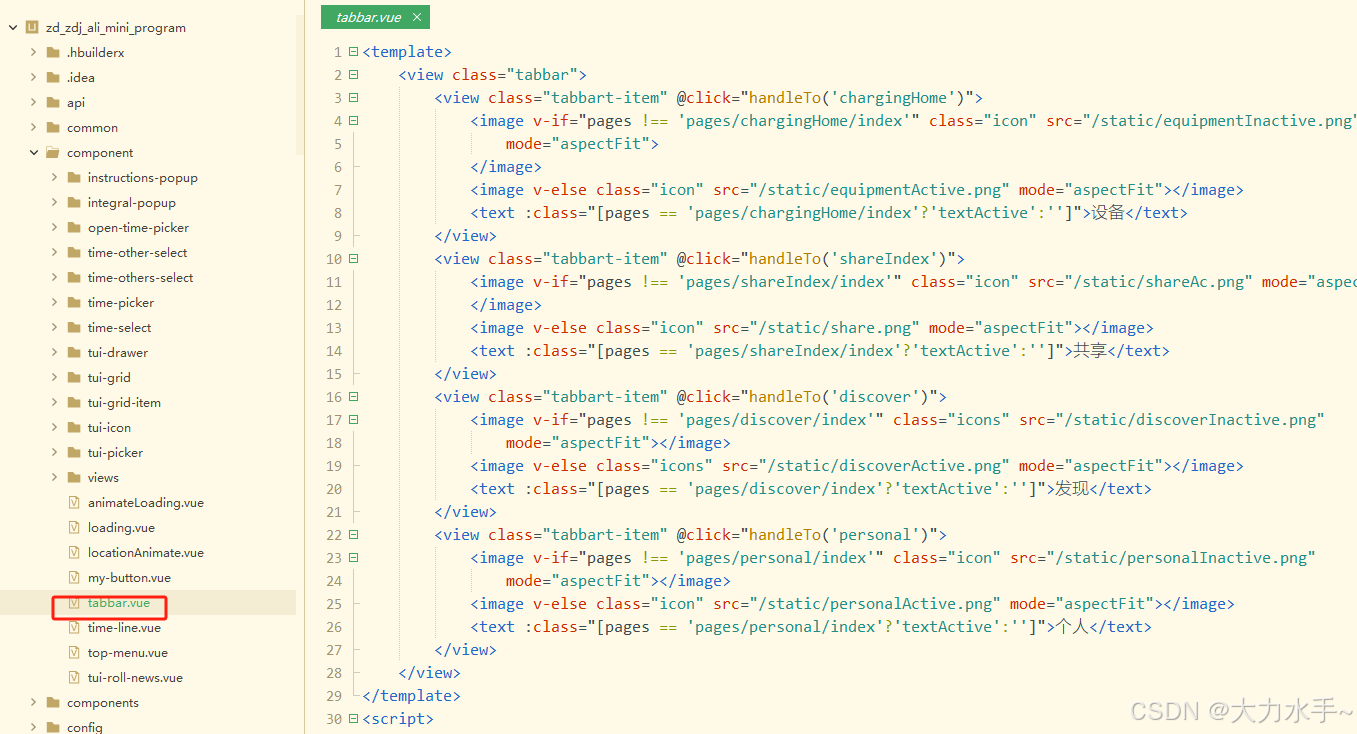Collapse the zd_zdj_ali_mini_program project root
This screenshot has height=734, width=1357.
tap(13, 28)
